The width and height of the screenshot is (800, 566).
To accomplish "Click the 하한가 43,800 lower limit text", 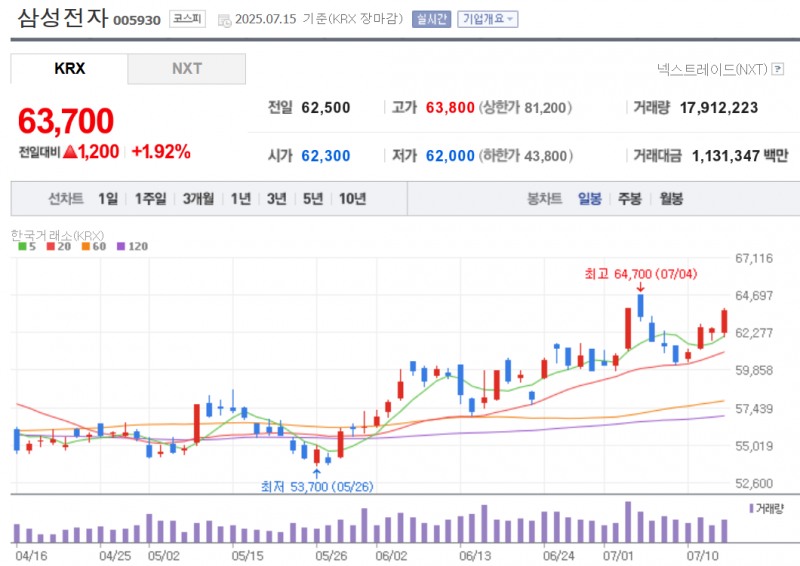I will click(x=526, y=156).
